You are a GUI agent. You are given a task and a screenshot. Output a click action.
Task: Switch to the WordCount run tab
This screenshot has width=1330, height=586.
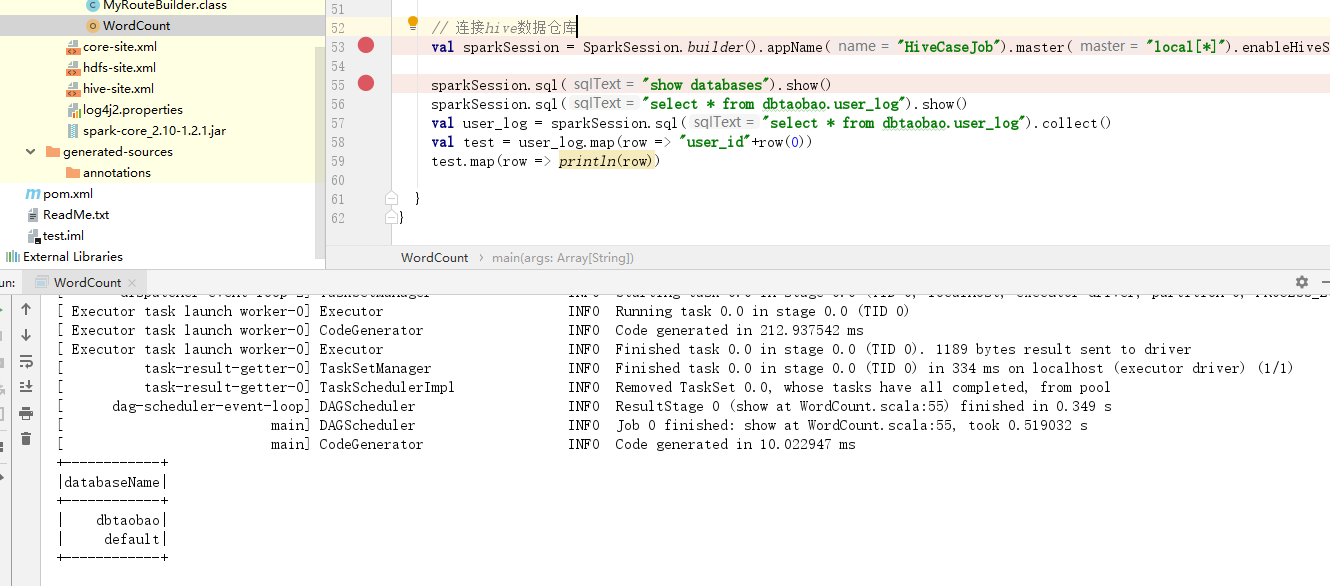[87, 283]
